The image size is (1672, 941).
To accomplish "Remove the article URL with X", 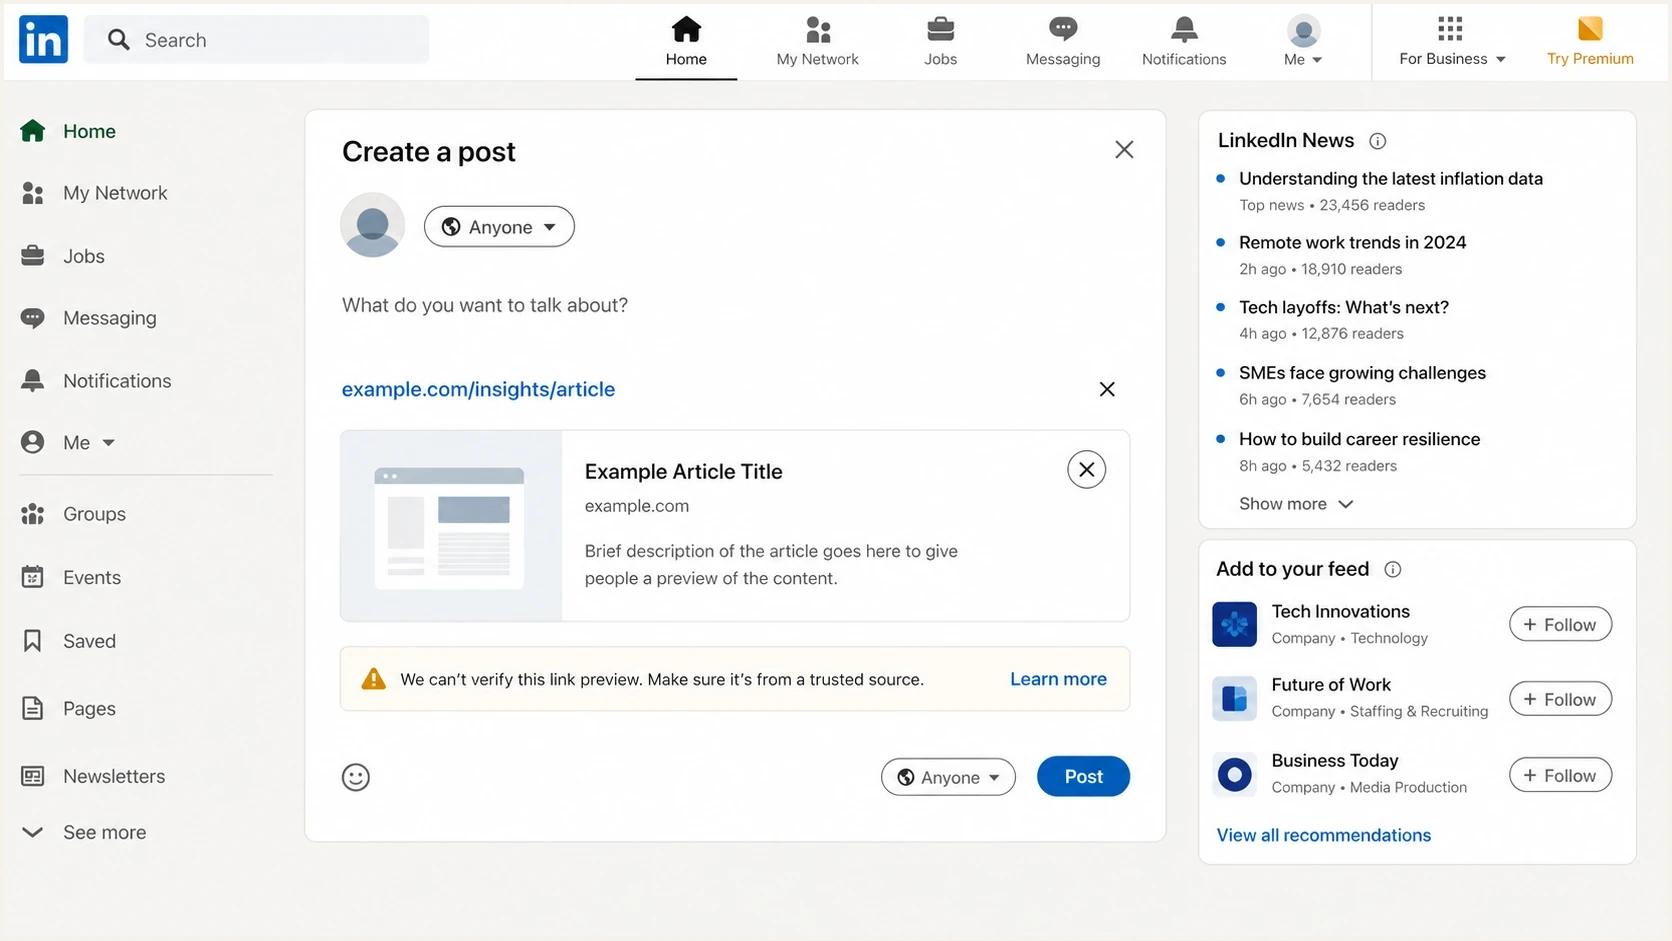I will 1107,389.
